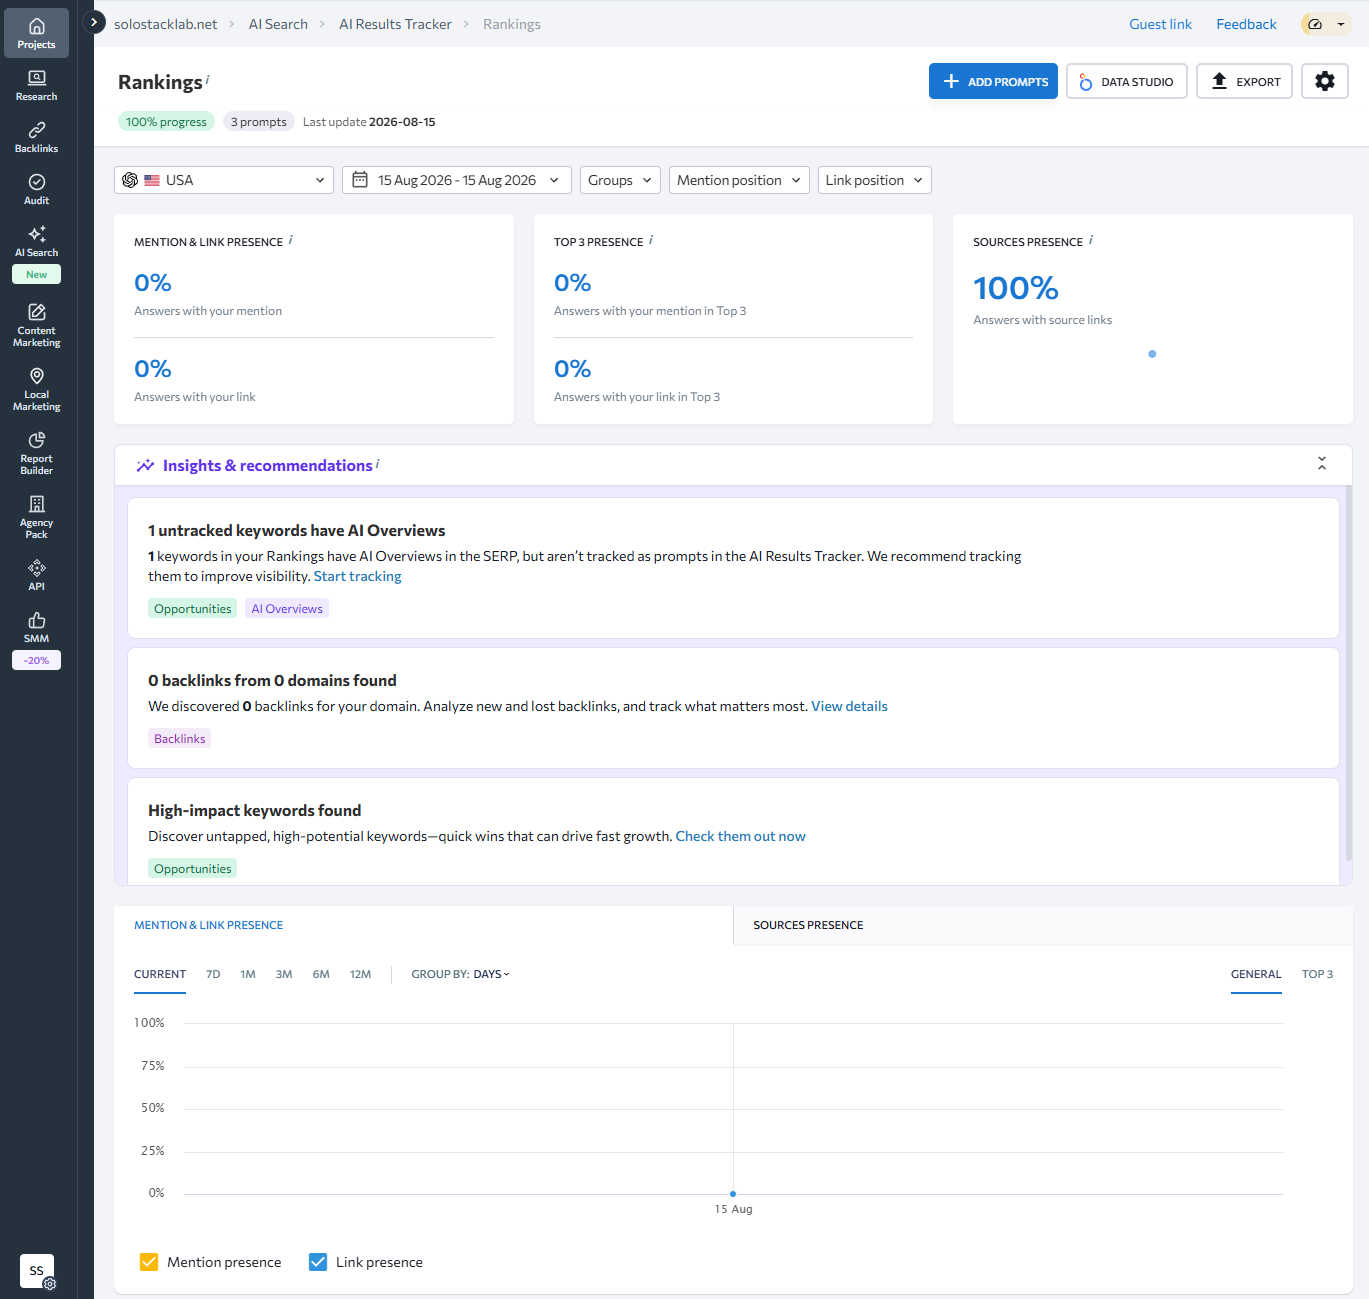Open Agency Pack in sidebar

pos(36,517)
